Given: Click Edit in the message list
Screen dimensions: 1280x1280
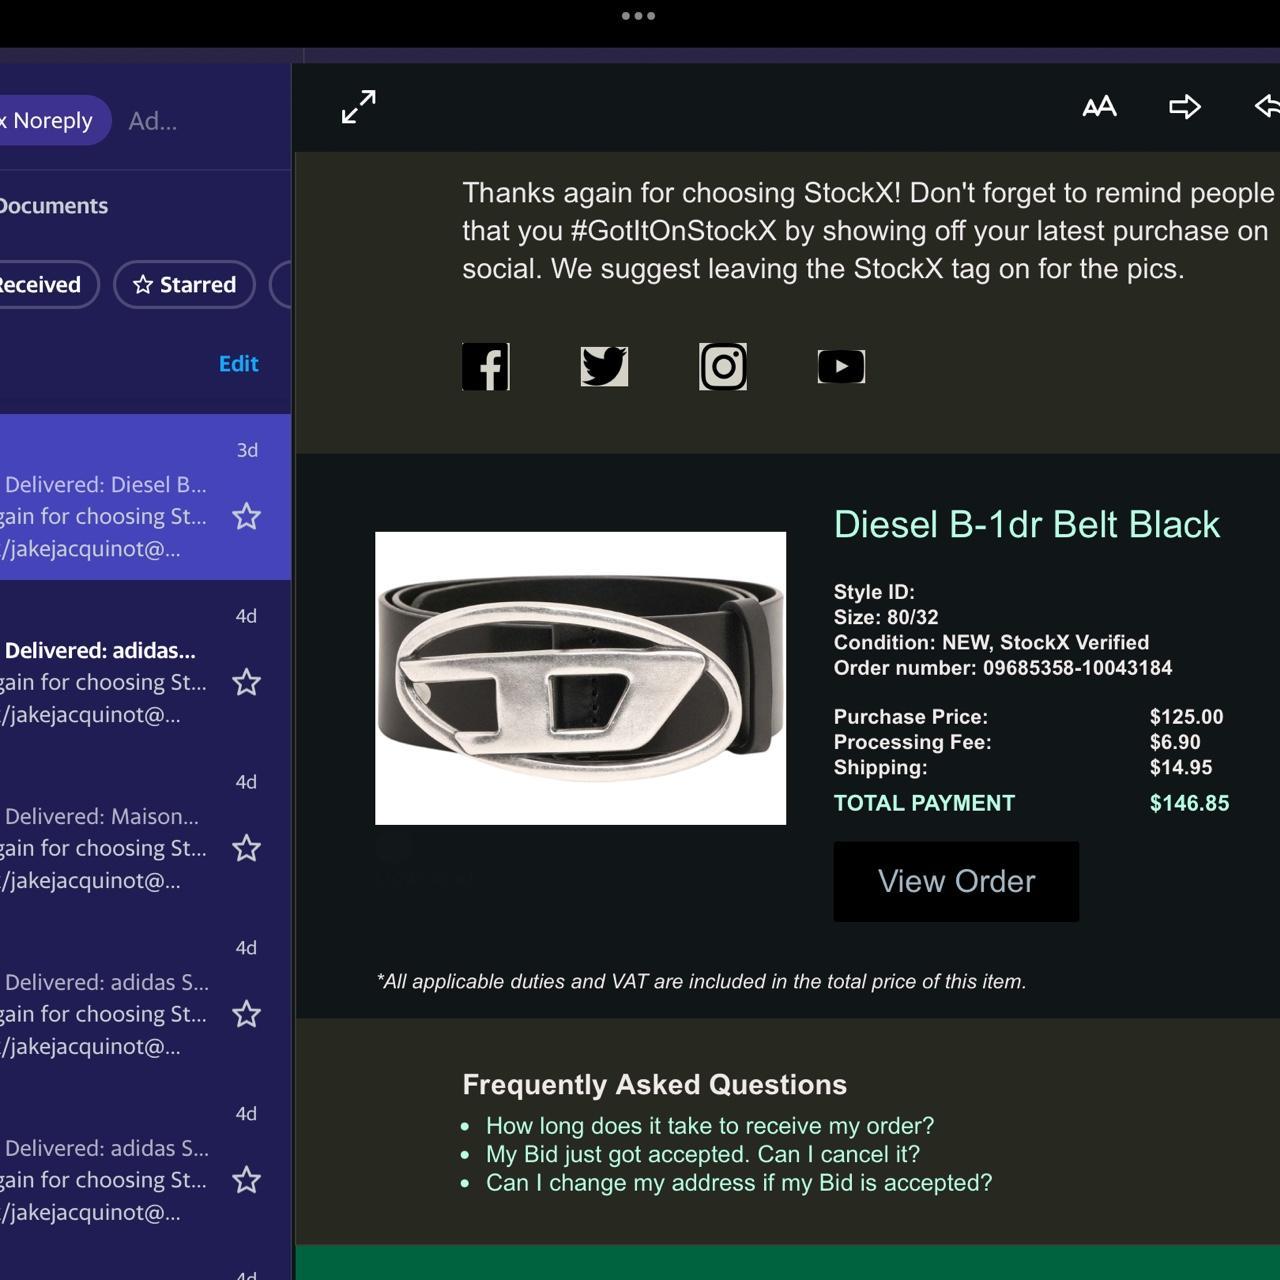Looking at the screenshot, I should click(x=238, y=364).
